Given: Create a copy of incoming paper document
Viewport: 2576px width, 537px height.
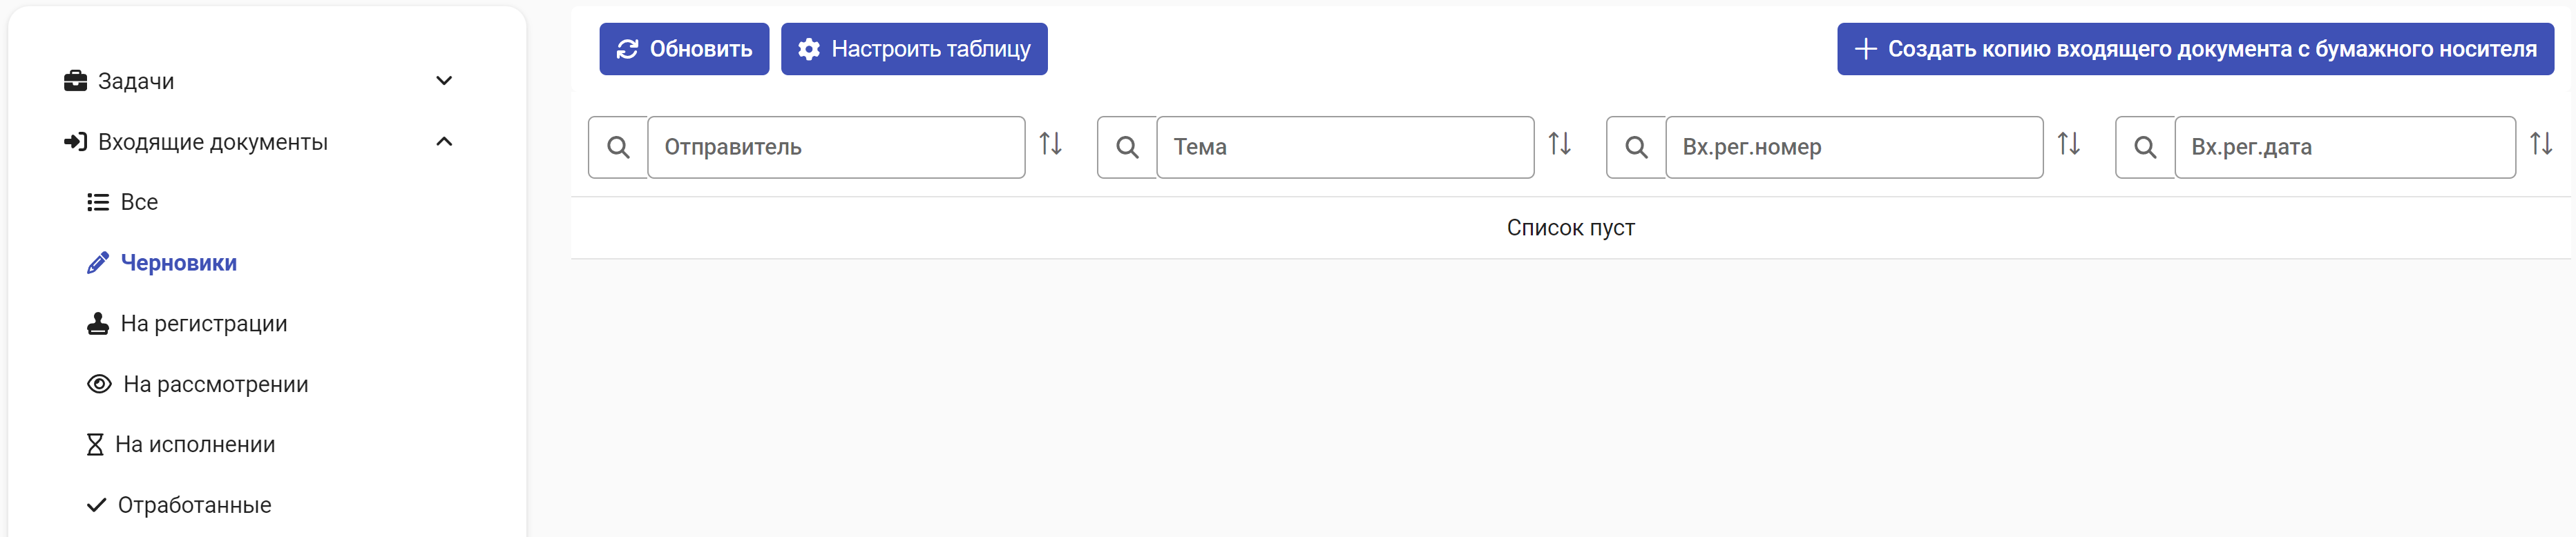Looking at the screenshot, I should pos(2195,49).
